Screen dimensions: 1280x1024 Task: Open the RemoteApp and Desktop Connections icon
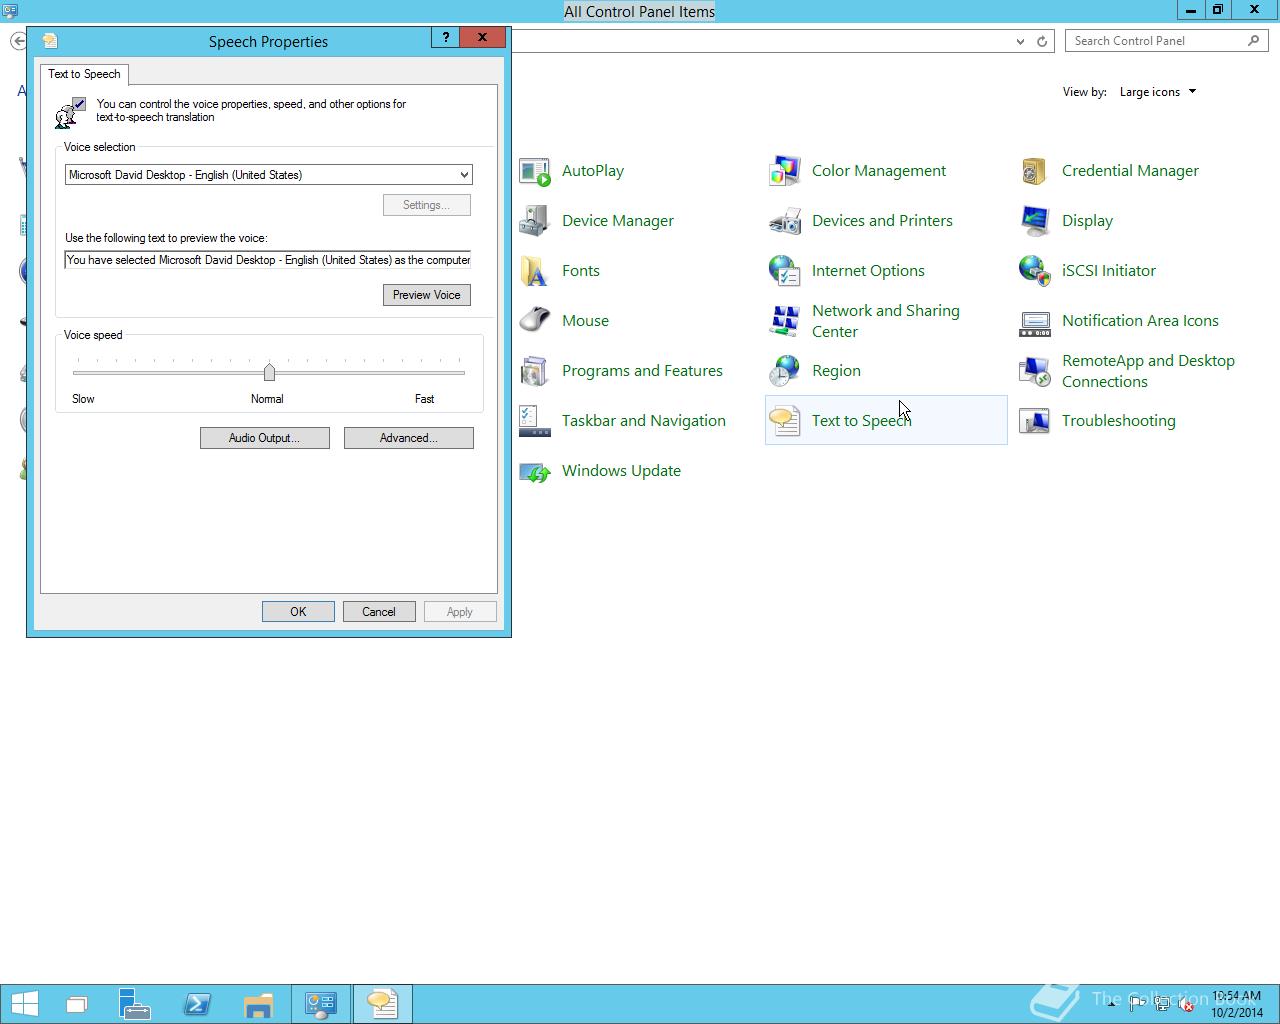[1035, 371]
